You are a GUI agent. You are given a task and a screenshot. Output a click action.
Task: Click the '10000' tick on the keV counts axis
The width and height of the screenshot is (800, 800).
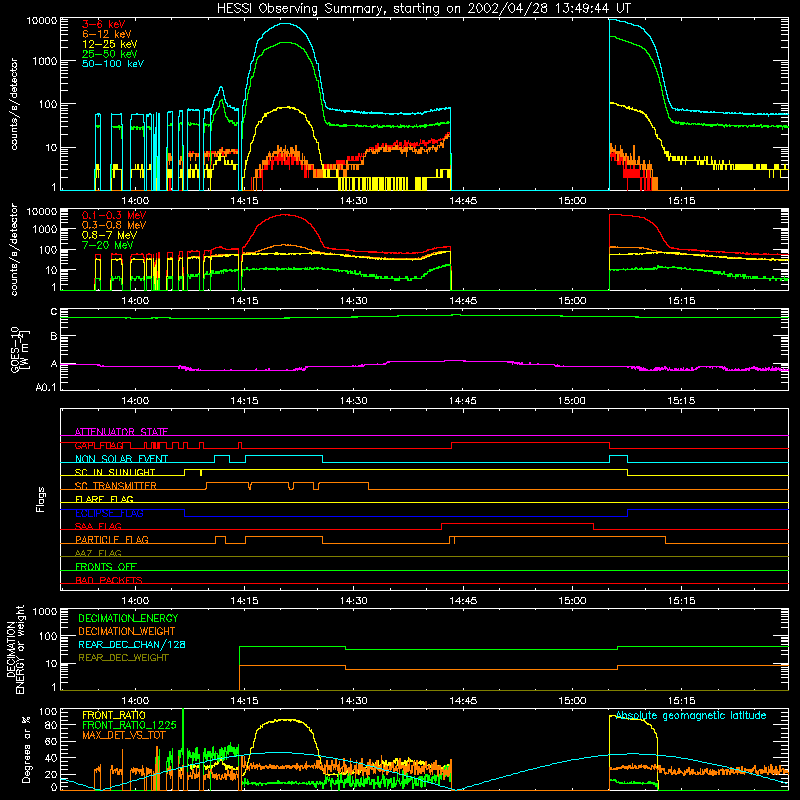click(42, 20)
